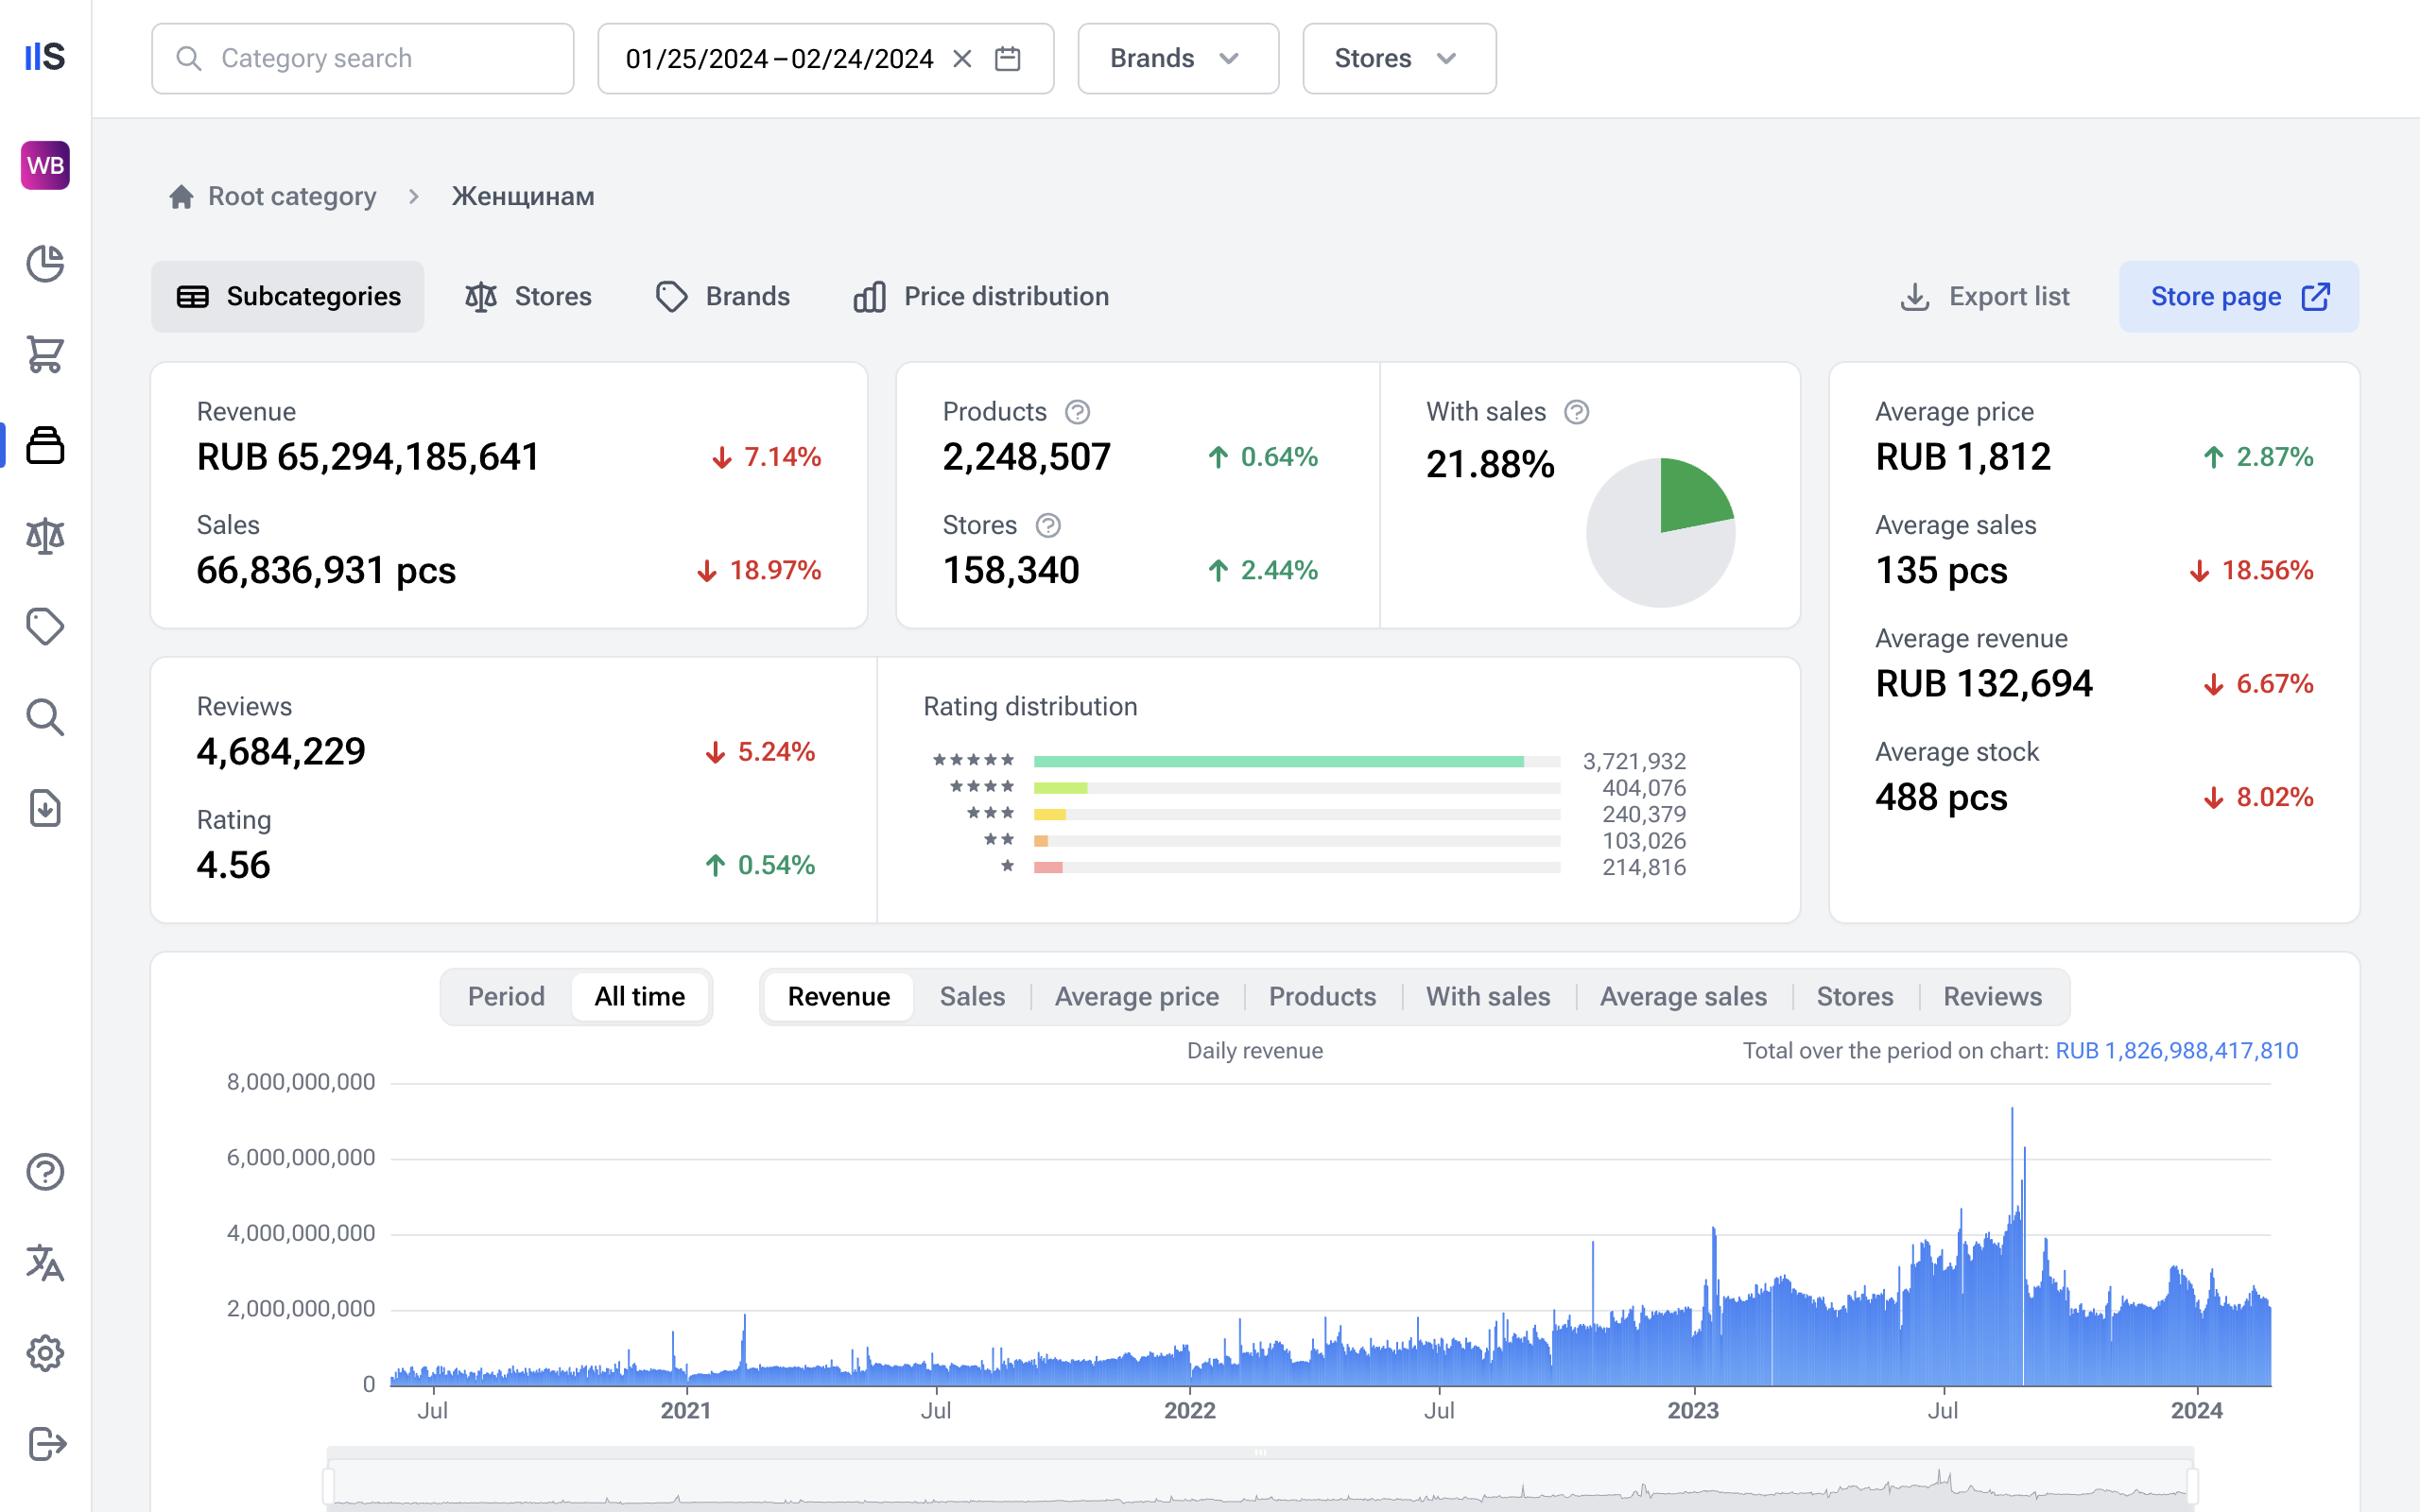Click the magnifier search sidebar icon

45,717
